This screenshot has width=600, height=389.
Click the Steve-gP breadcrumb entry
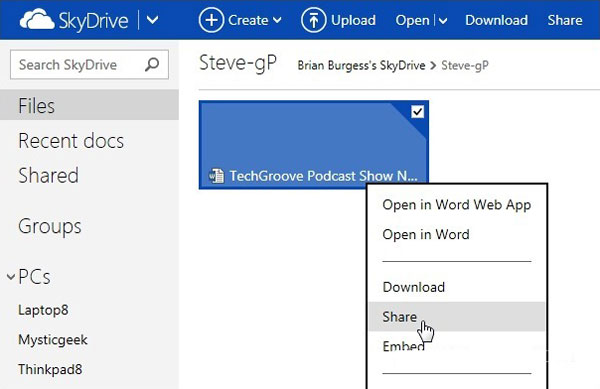pos(465,65)
